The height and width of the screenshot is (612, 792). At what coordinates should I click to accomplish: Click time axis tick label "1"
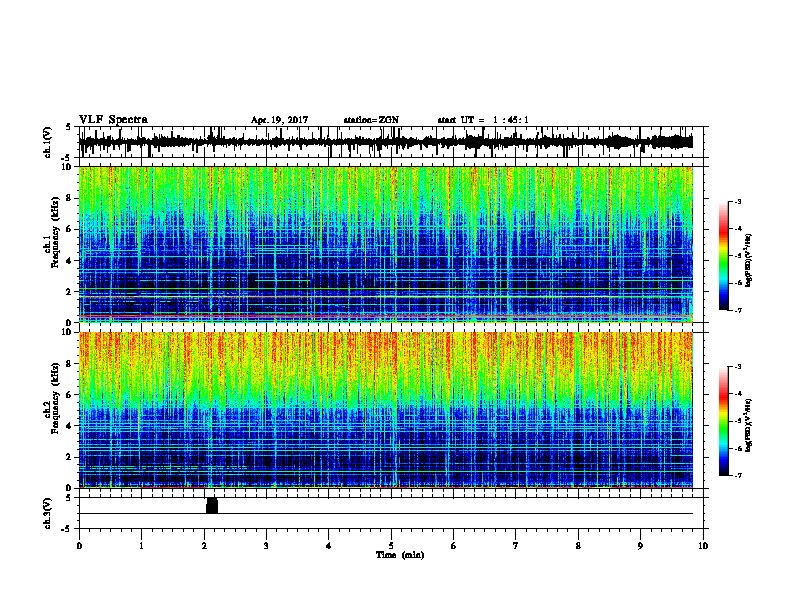point(141,546)
